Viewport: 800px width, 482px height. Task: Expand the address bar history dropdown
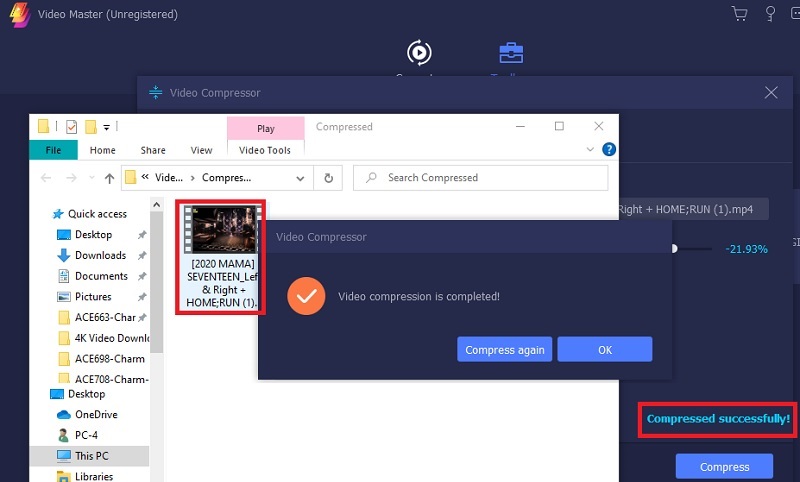(301, 178)
